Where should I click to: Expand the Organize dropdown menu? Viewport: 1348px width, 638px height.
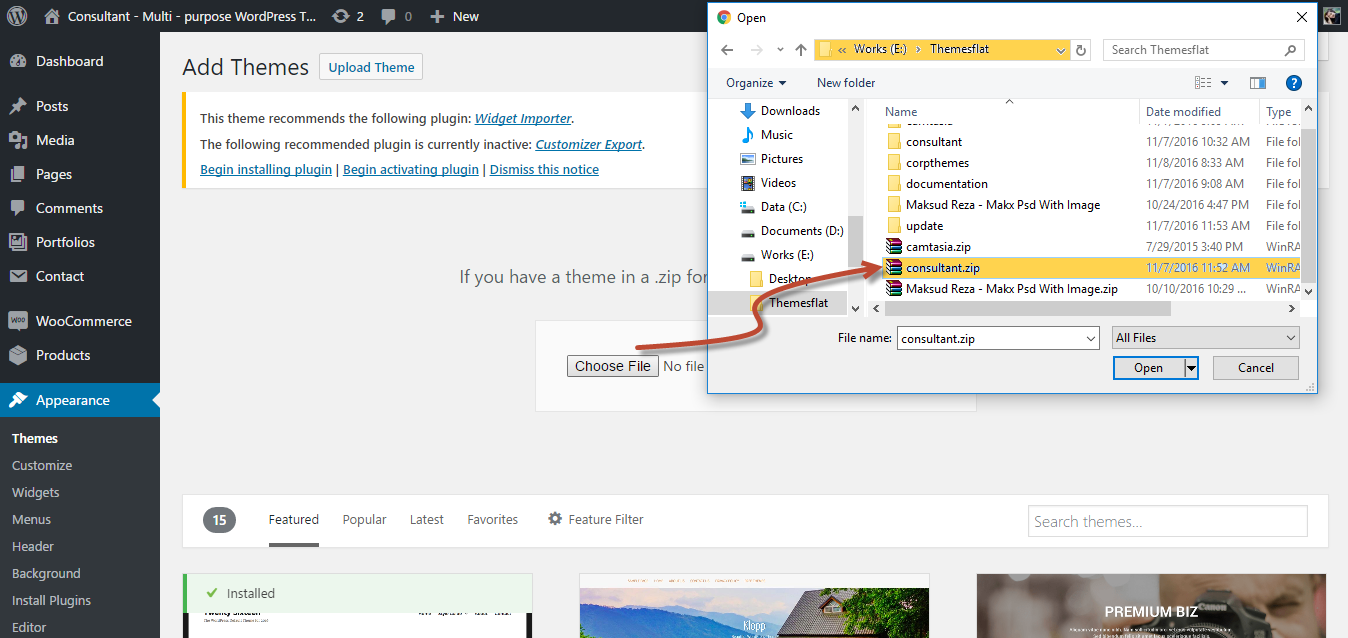pos(756,83)
